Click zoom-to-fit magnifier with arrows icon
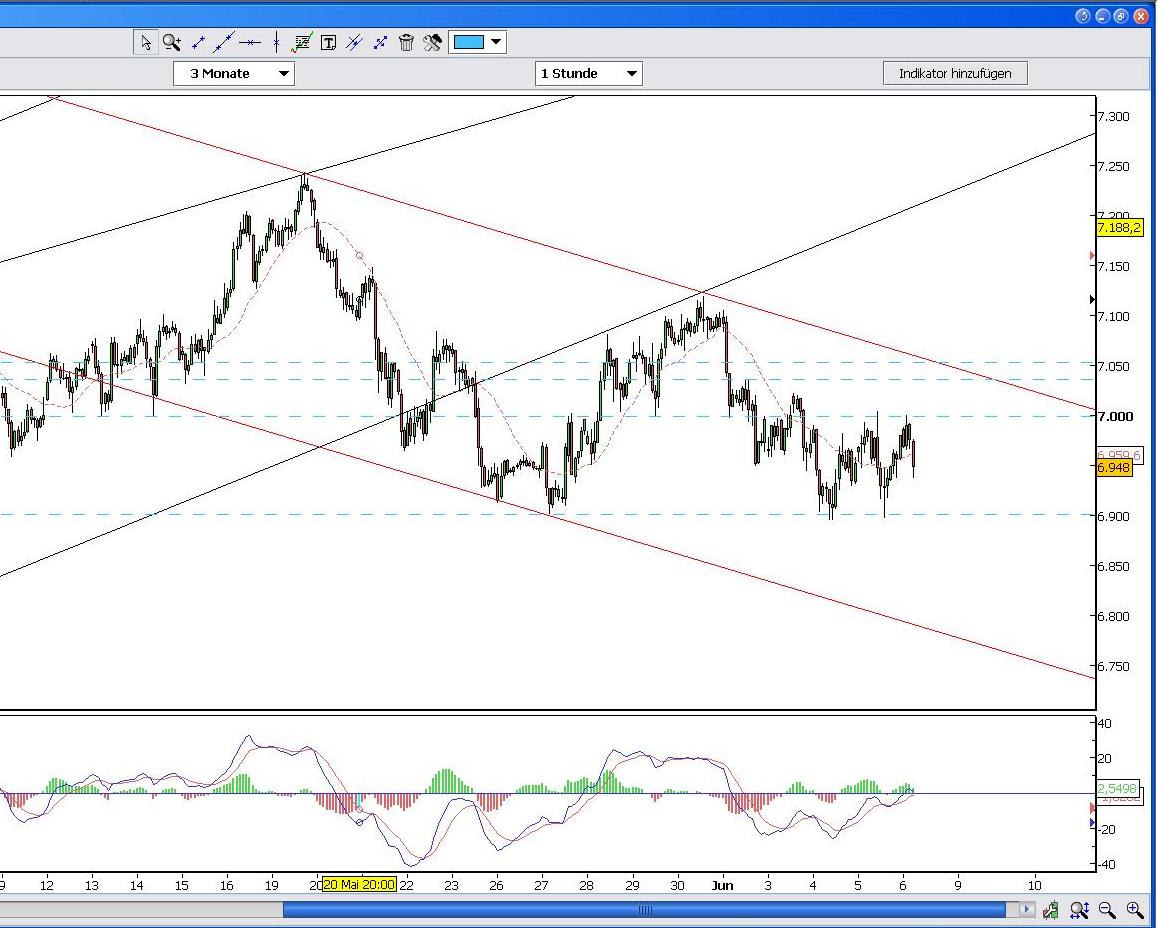Image resolution: width=1158 pixels, height=928 pixels. [x=1079, y=910]
